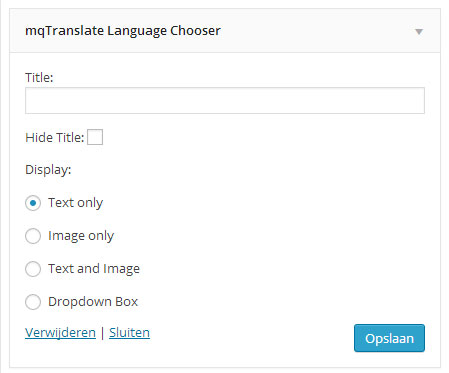
Task: Click the Title: field label
Action: pyautogui.click(x=39, y=77)
